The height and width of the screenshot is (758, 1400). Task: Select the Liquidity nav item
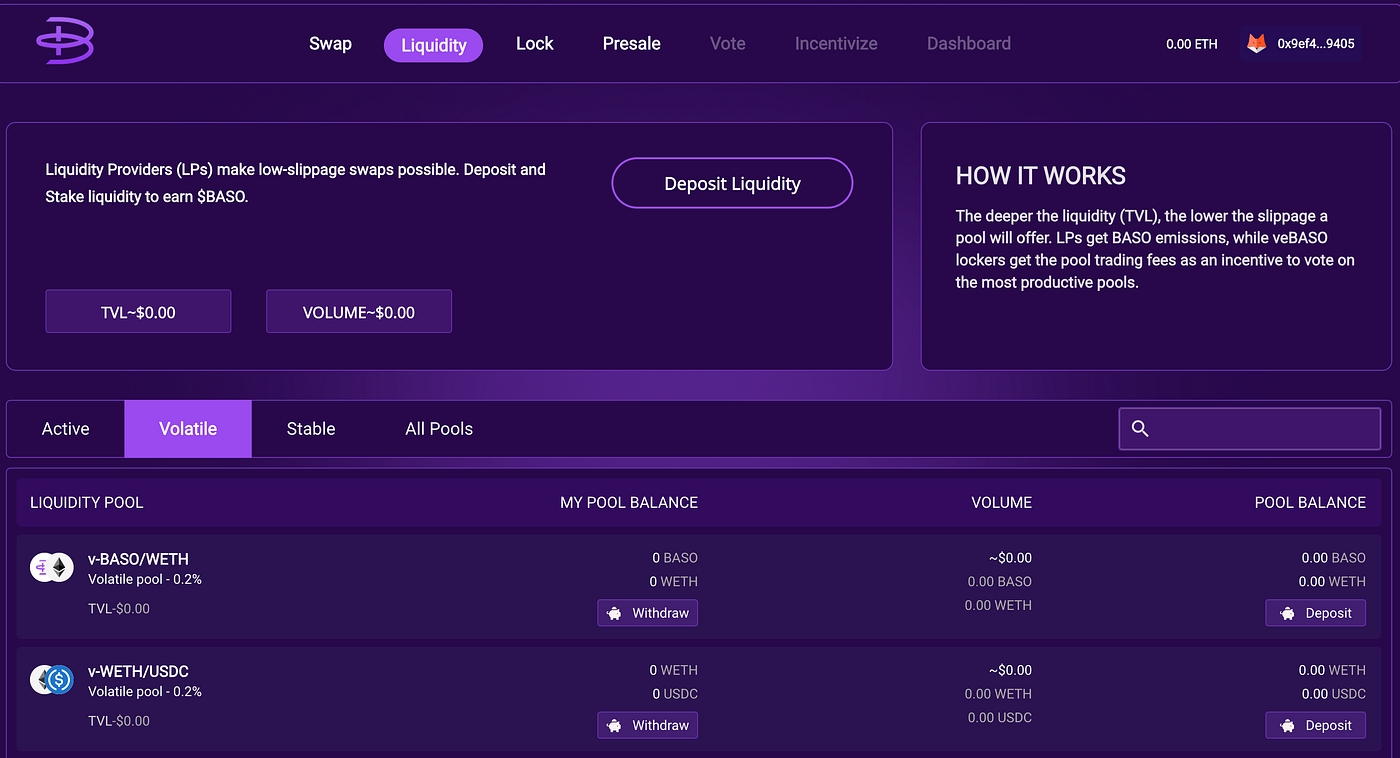point(433,45)
